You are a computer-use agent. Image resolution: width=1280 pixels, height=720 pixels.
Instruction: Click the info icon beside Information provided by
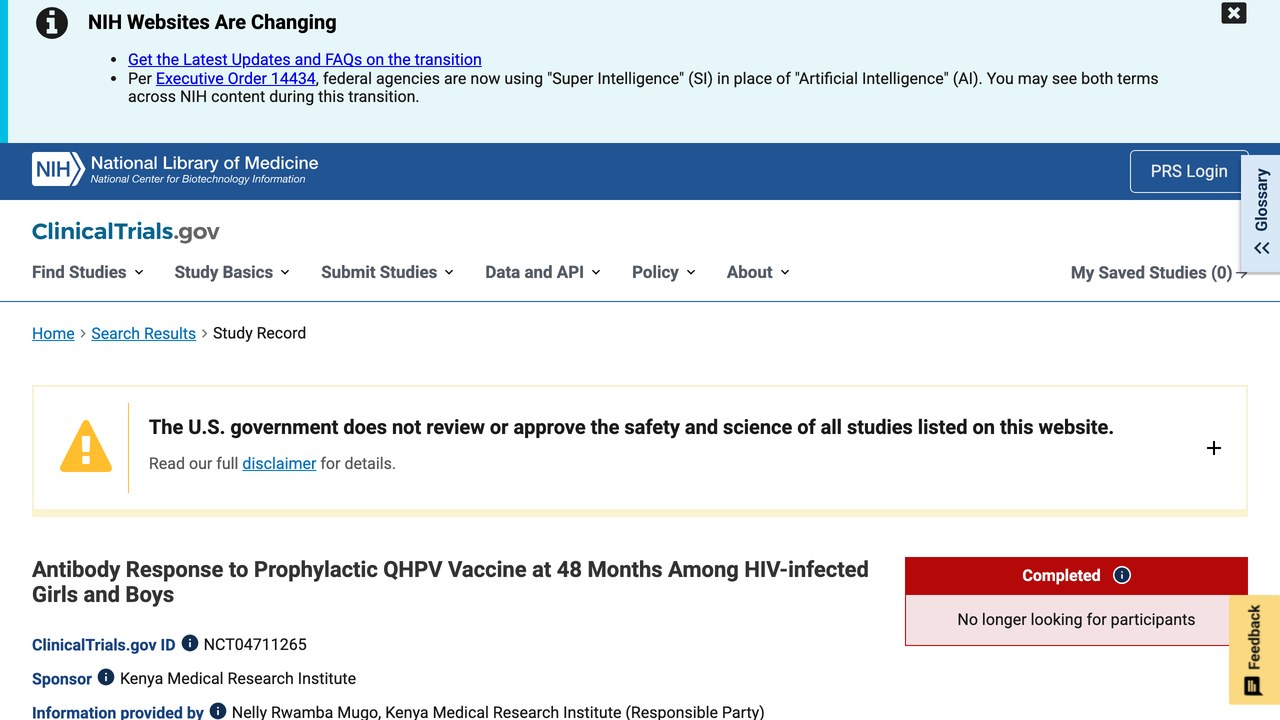(217, 712)
